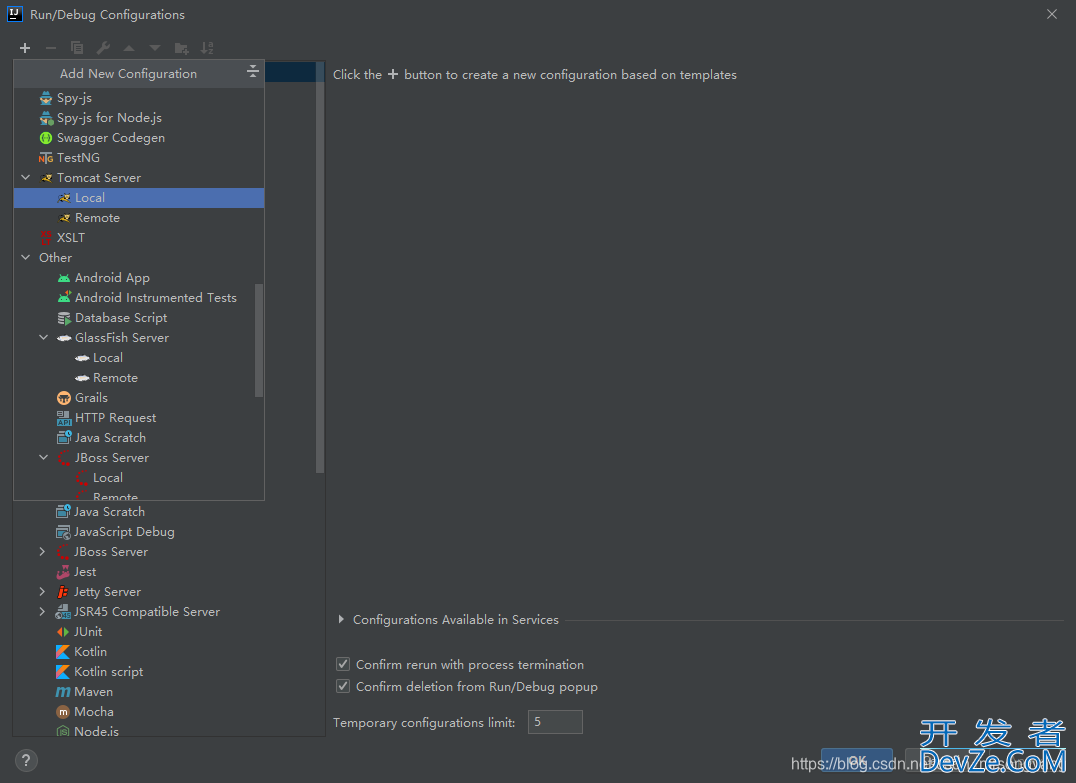Image resolution: width=1076 pixels, height=783 pixels.
Task: Collapse the Tomcat Server group
Action: [x=25, y=178]
